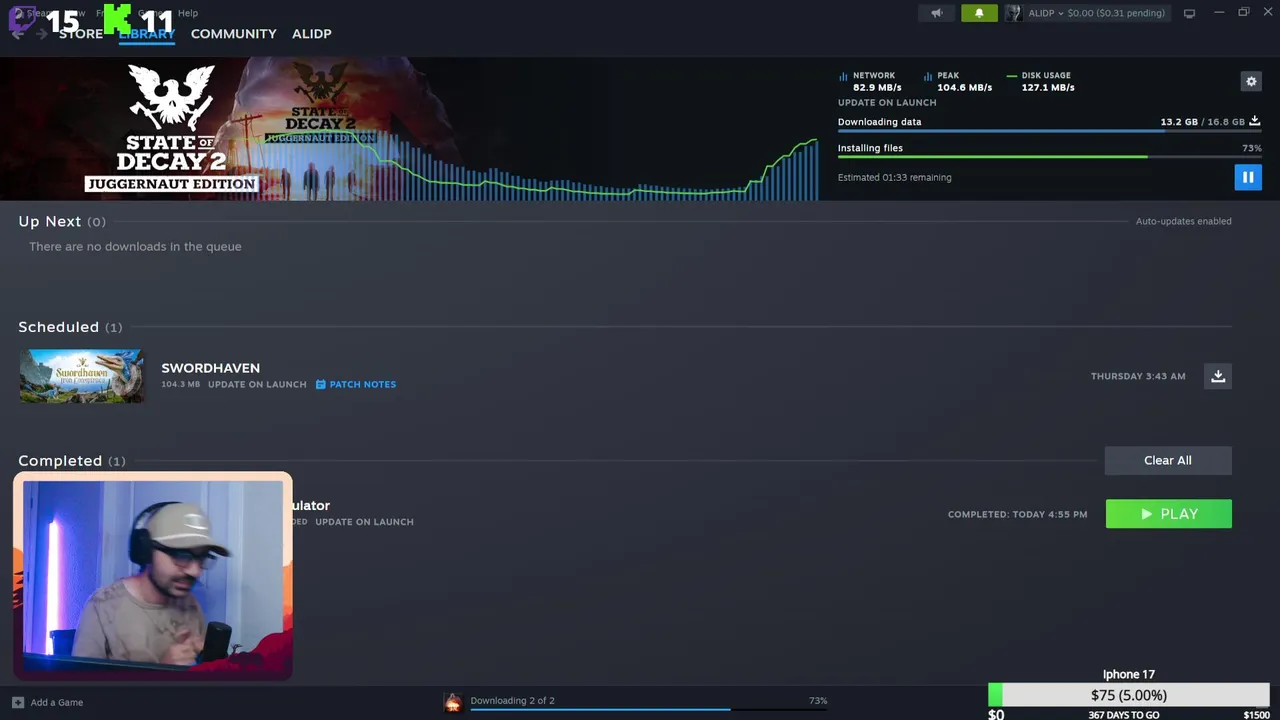1280x720 pixels.
Task: Click the announcements megaphone icon
Action: (x=936, y=13)
